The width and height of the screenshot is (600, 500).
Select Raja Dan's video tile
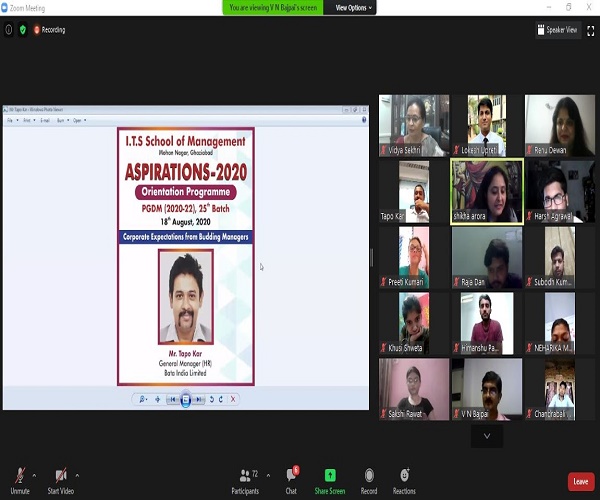coord(487,257)
